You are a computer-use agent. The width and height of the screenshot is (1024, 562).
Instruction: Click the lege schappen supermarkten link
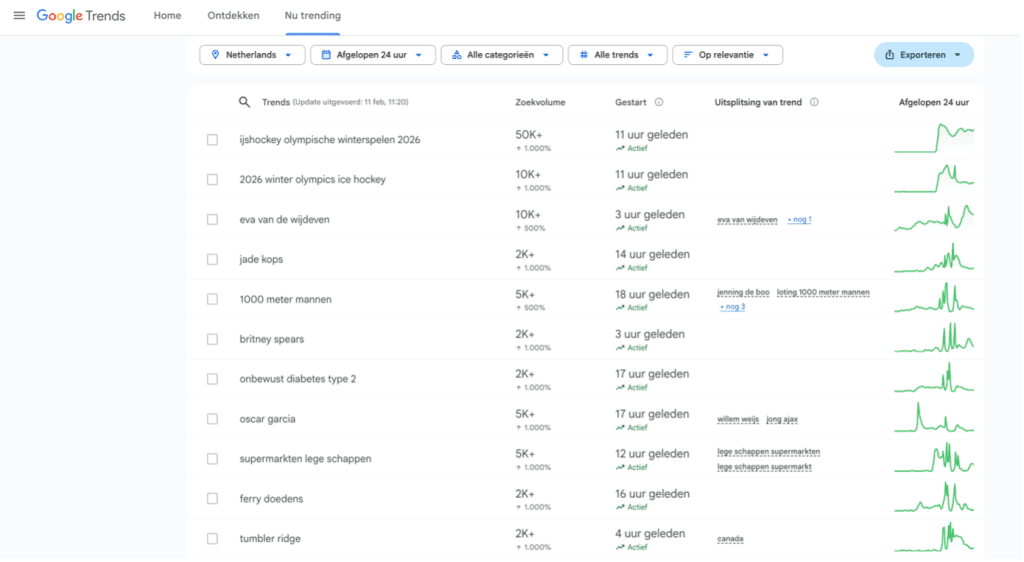pyautogui.click(x=769, y=452)
